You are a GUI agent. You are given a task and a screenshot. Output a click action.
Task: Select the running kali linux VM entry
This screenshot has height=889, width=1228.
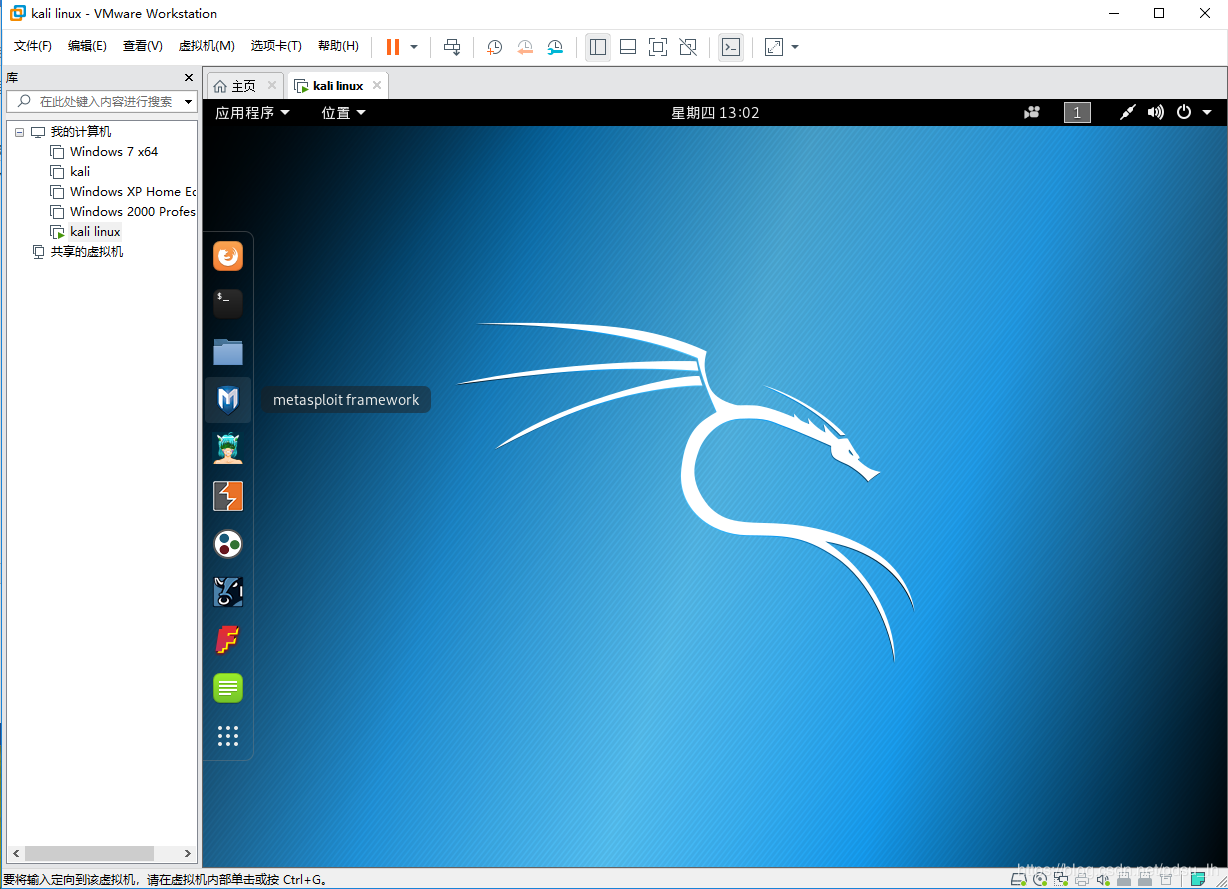[x=95, y=232]
